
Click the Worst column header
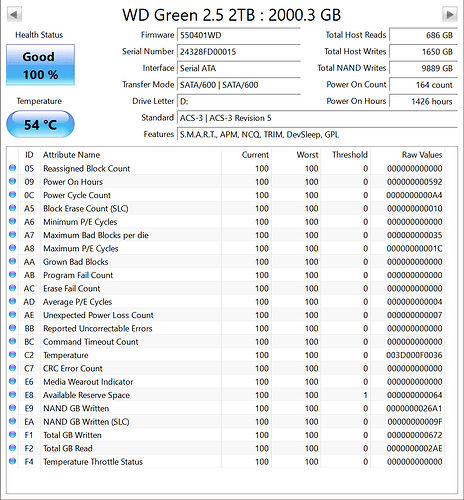coord(307,155)
